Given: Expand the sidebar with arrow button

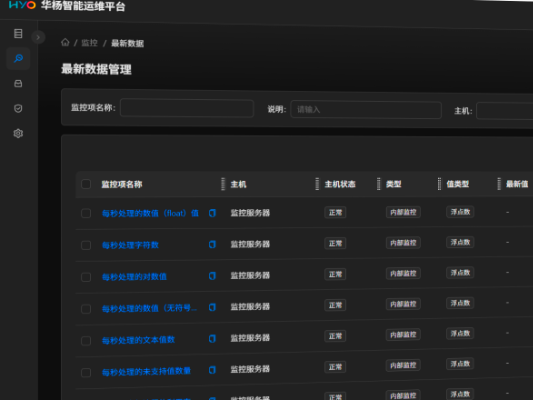Looking at the screenshot, I should 38,37.
